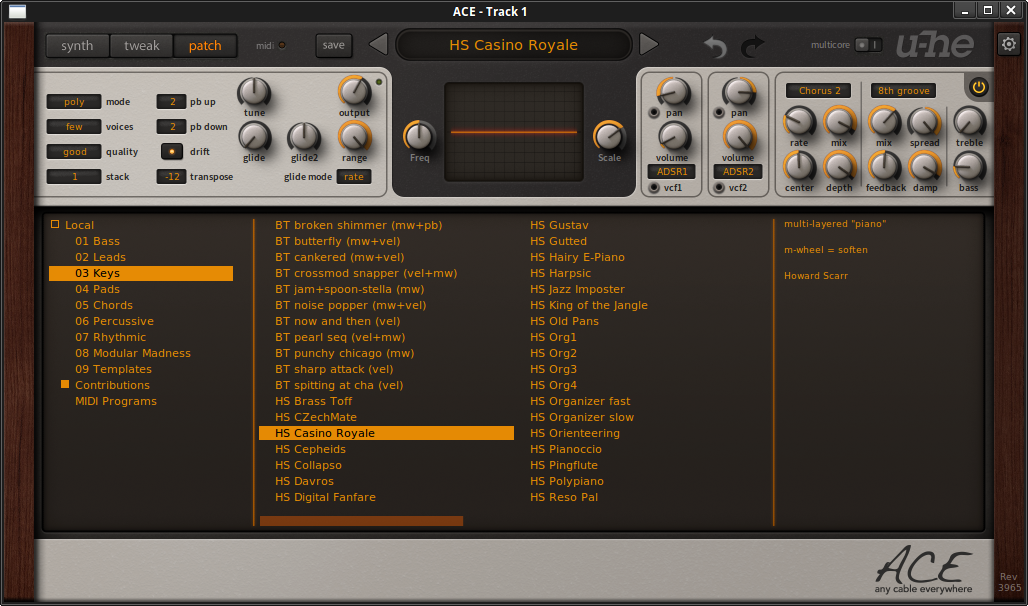Toggle the vcf1 pan modulation socket

pyautogui.click(x=654, y=113)
